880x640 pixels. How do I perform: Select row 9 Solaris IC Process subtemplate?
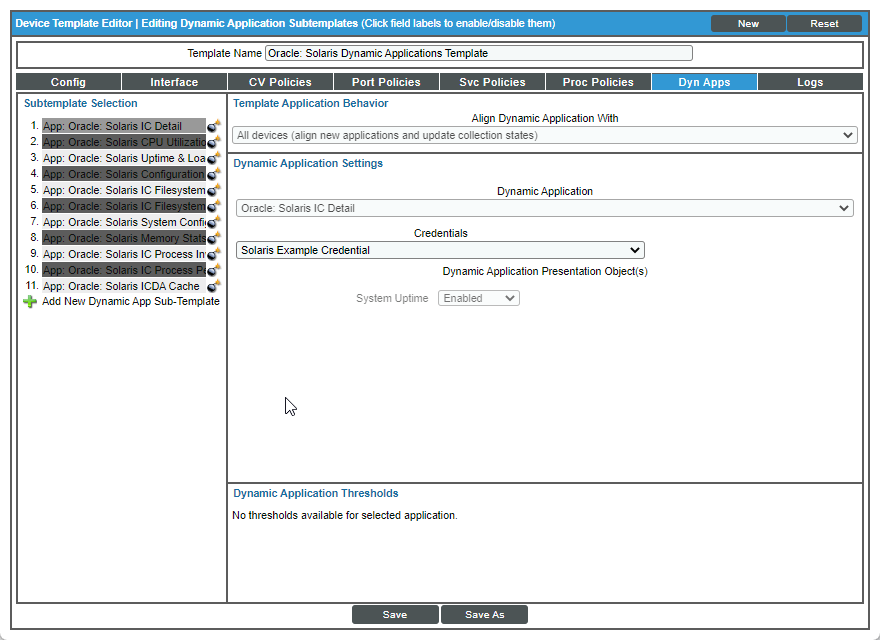coord(124,254)
